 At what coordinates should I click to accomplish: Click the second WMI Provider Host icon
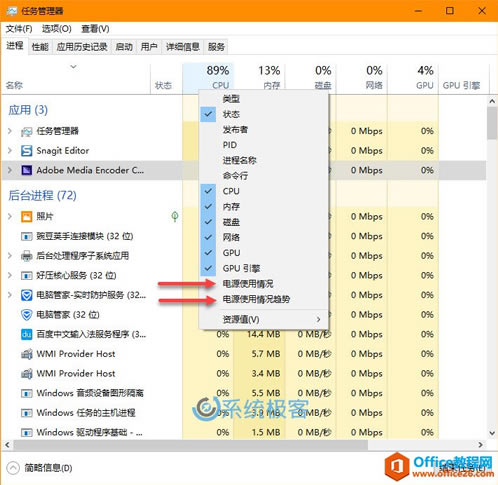pos(26,374)
